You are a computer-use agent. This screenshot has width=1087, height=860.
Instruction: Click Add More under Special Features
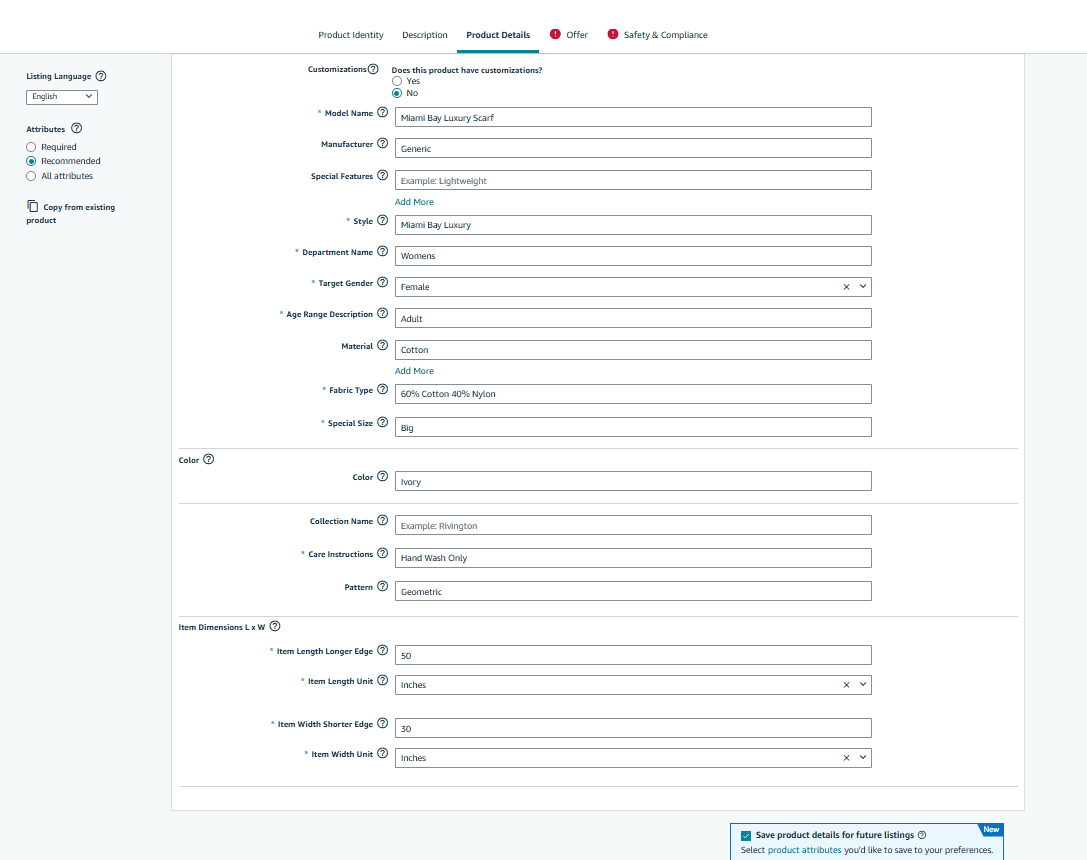(x=414, y=202)
